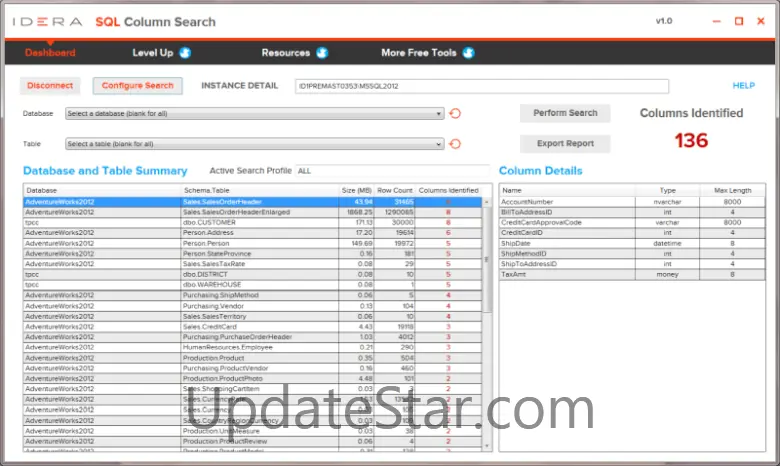Expand the Table selection dropdown
The image size is (780, 466).
(254, 144)
